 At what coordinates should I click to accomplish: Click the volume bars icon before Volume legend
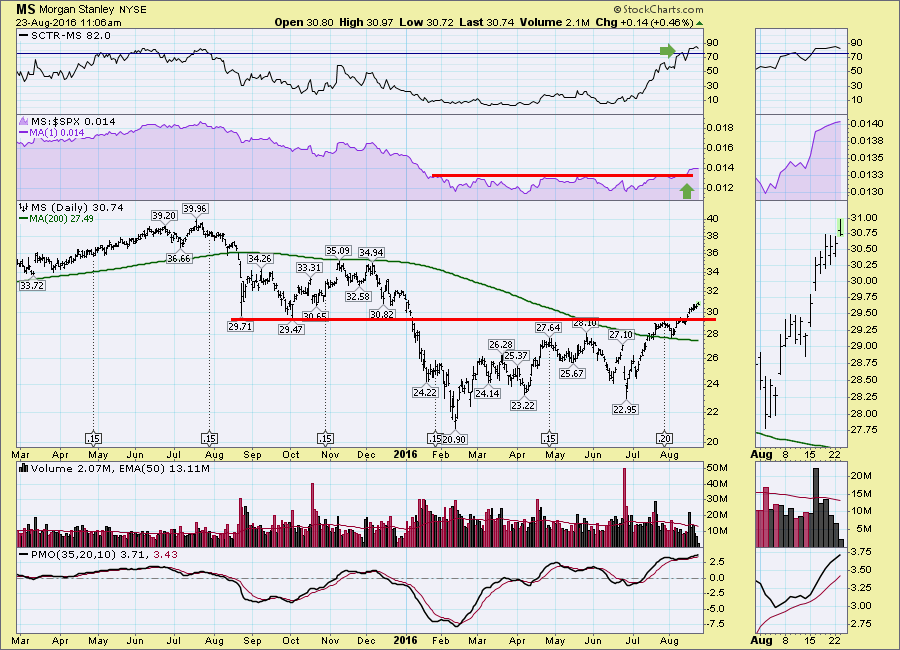[24, 468]
